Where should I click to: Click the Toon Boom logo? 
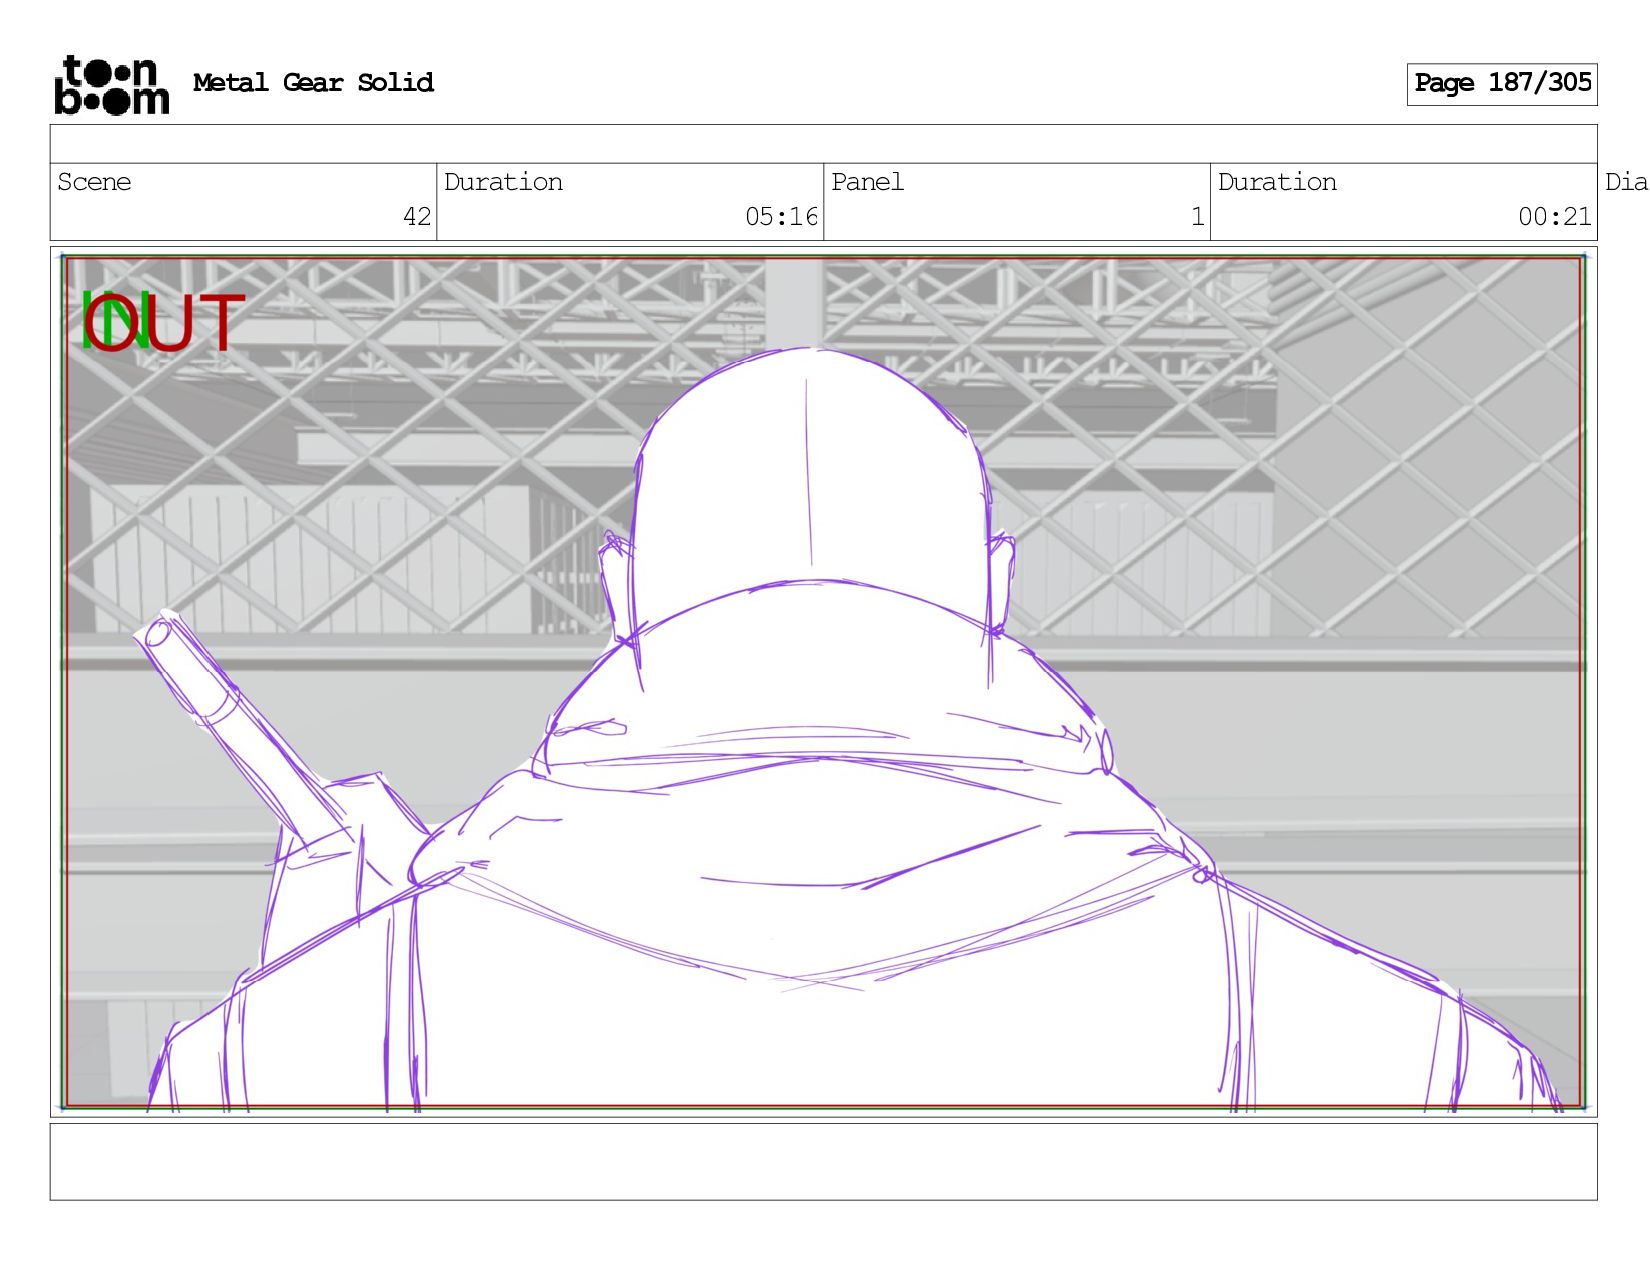point(111,85)
